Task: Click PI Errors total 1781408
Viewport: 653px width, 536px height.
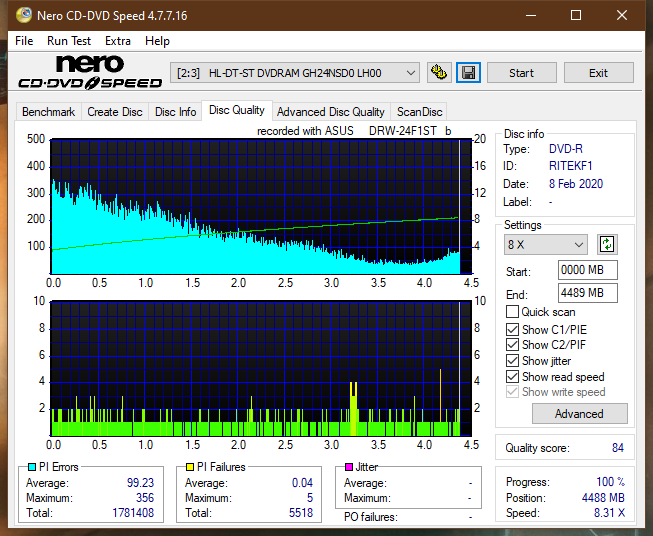Action: [x=133, y=513]
